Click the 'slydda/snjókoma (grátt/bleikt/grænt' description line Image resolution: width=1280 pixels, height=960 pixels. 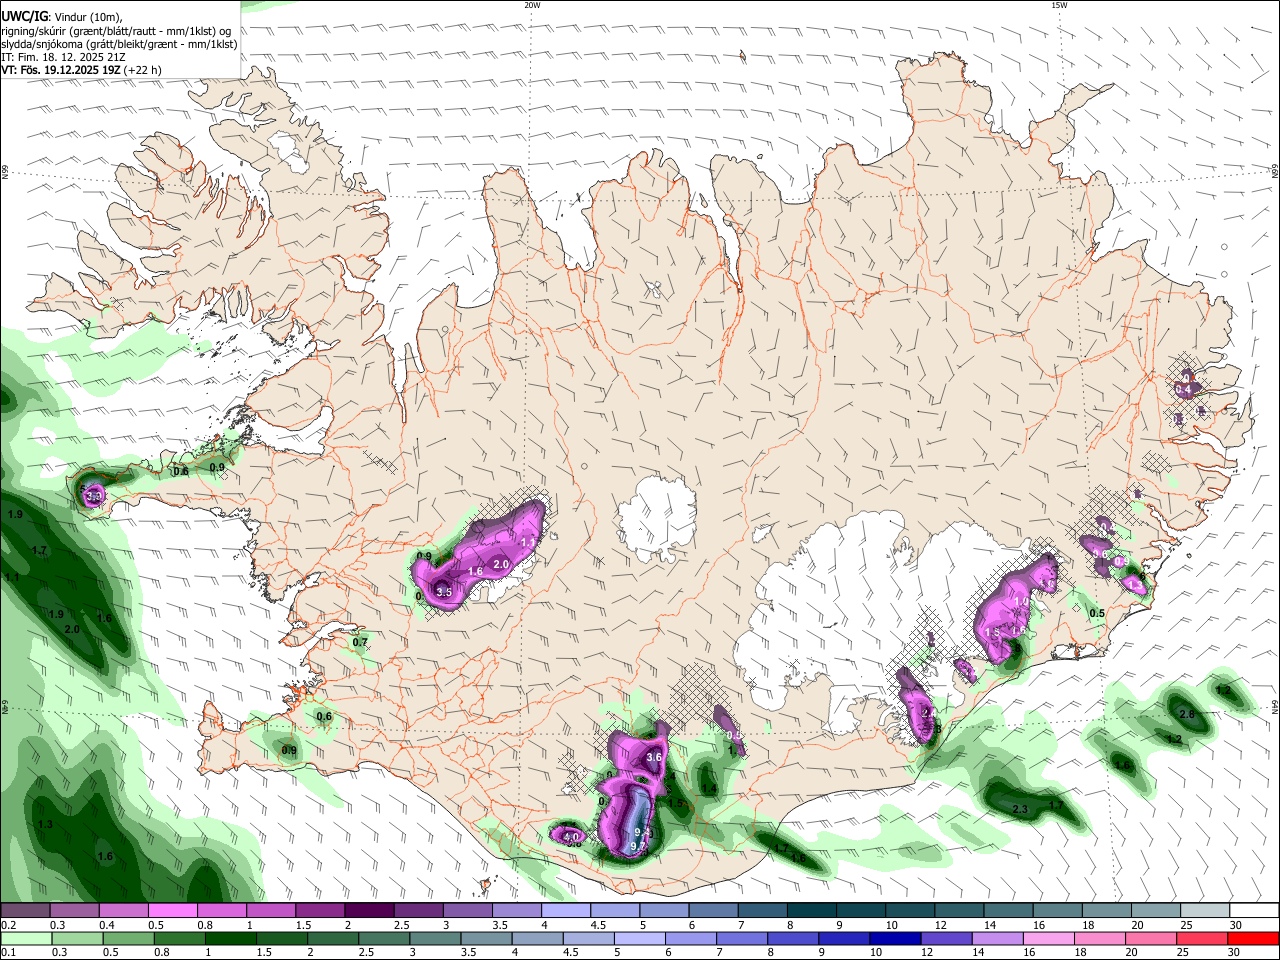pos(119,44)
